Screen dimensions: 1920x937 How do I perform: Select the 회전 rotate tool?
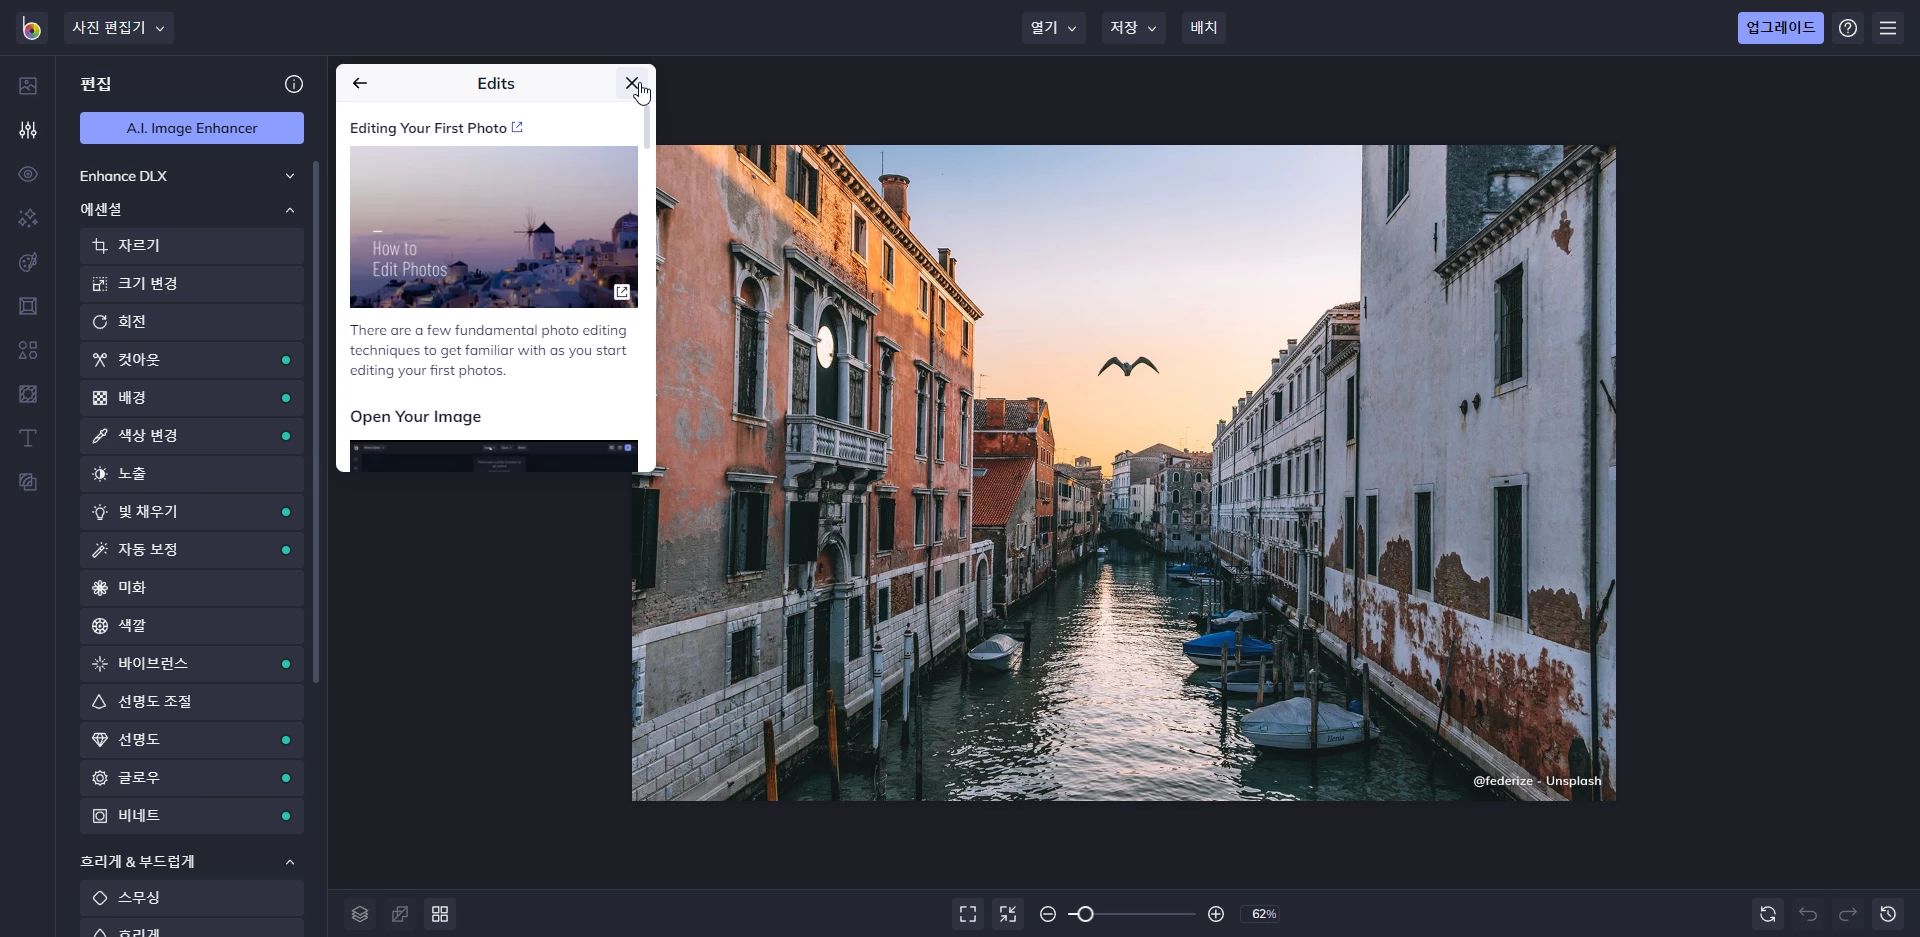(x=192, y=322)
